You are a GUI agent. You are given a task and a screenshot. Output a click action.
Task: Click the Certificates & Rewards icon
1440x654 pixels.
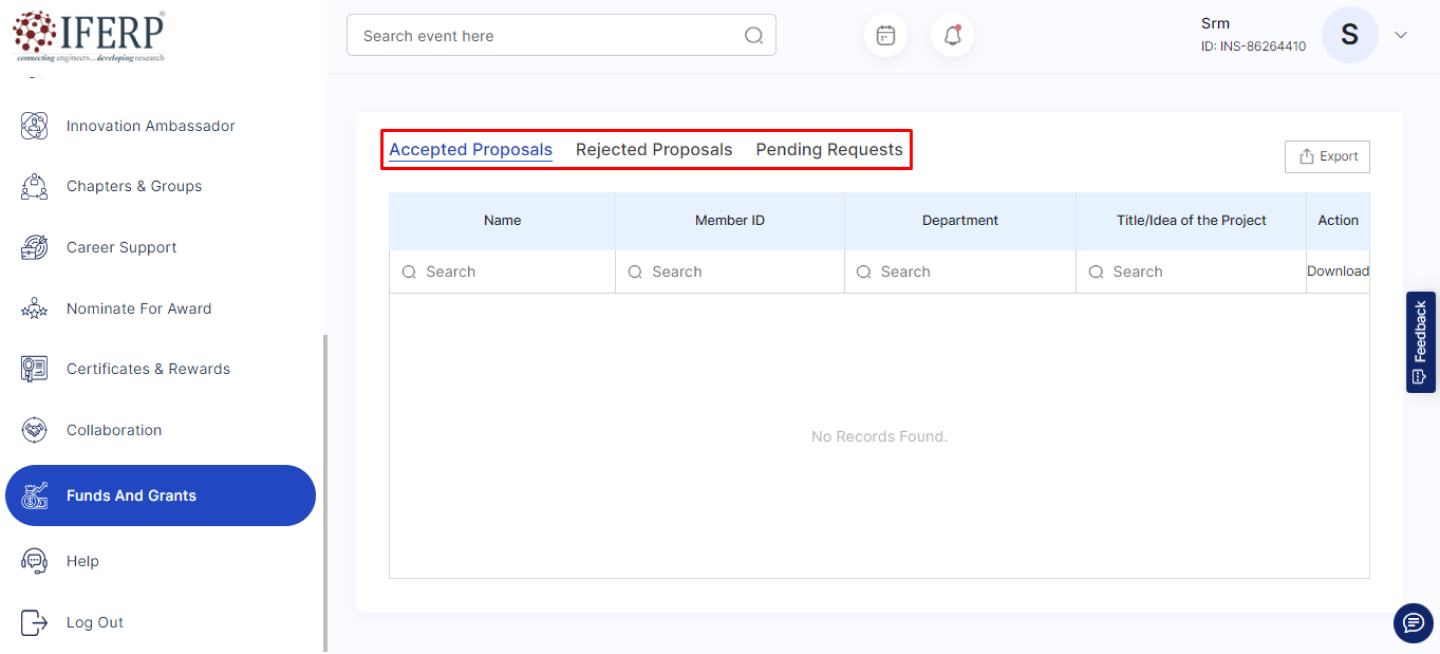34,369
